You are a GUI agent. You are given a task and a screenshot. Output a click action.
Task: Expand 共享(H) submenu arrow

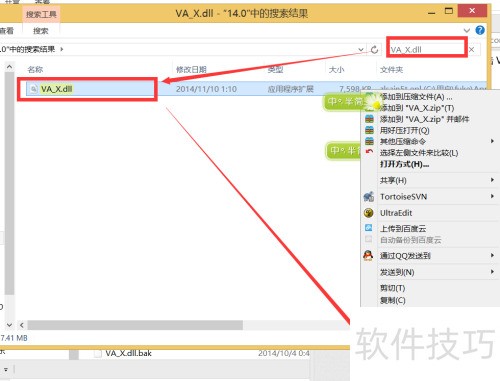(x=492, y=180)
